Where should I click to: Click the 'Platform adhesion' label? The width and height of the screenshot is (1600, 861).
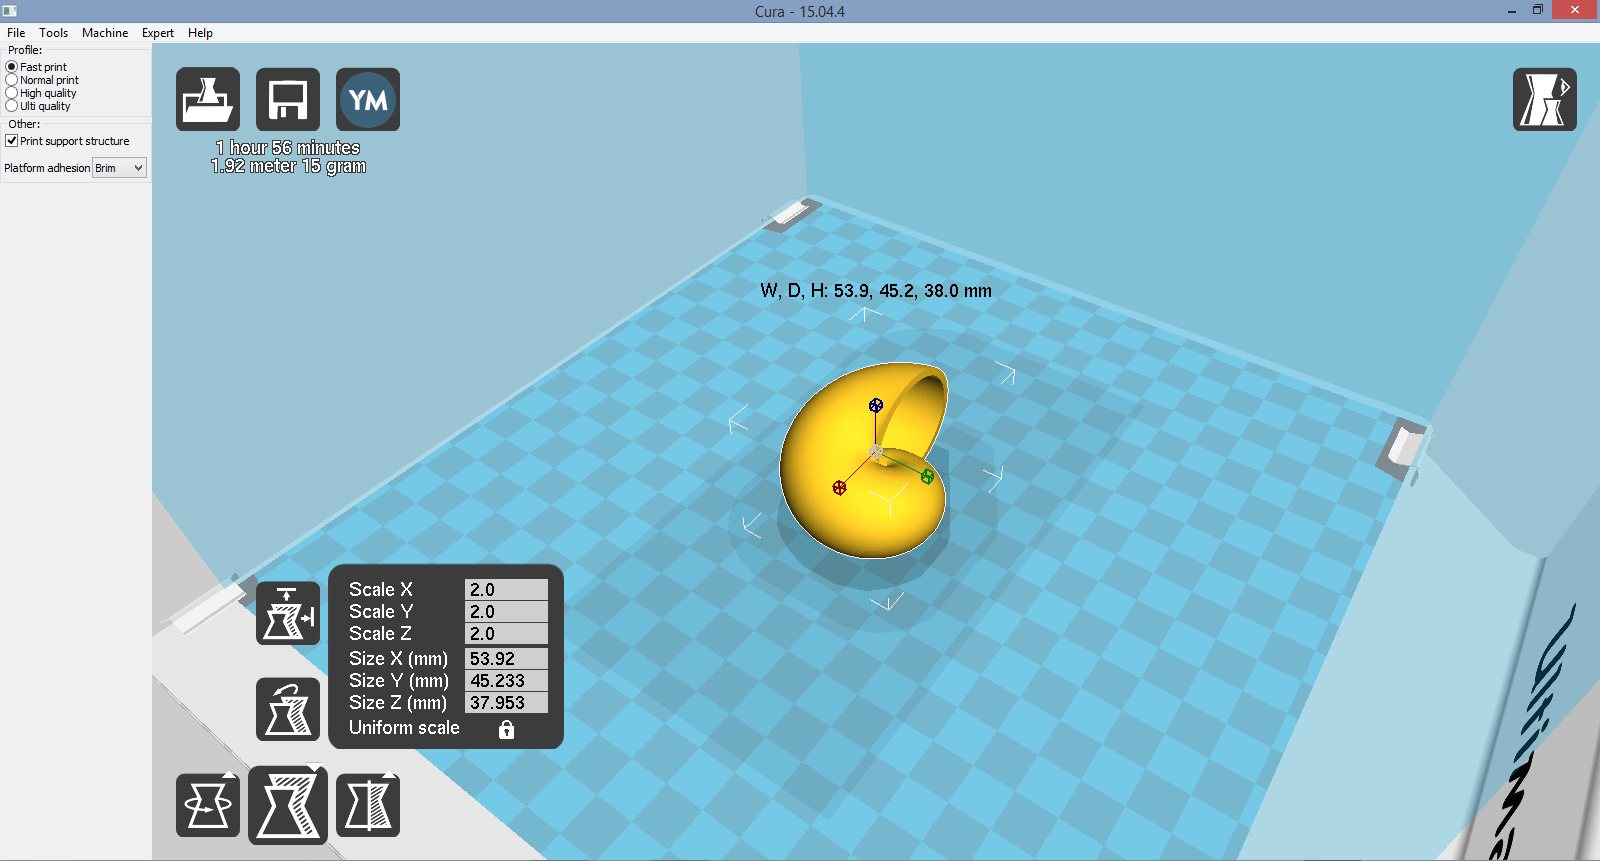point(47,168)
